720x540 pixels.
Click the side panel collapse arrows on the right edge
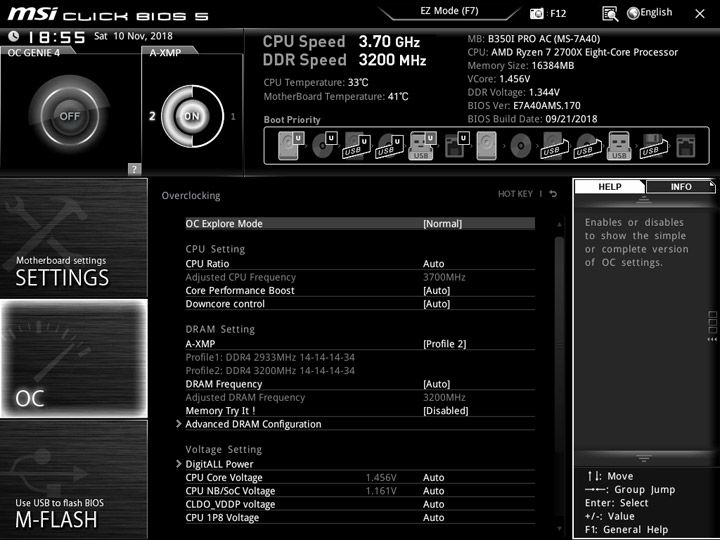712,339
